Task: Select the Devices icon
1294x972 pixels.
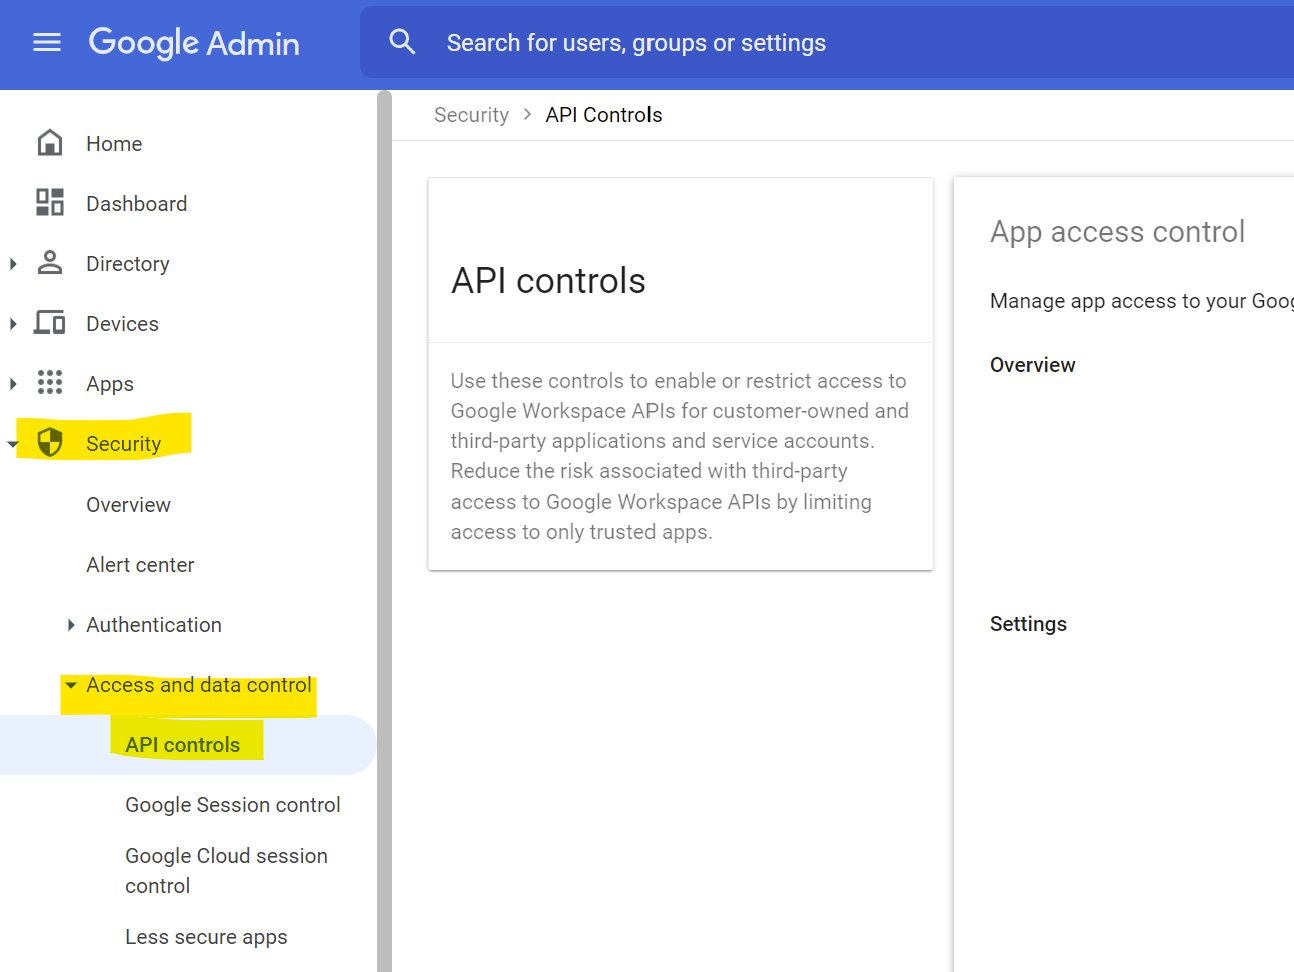Action: point(49,323)
